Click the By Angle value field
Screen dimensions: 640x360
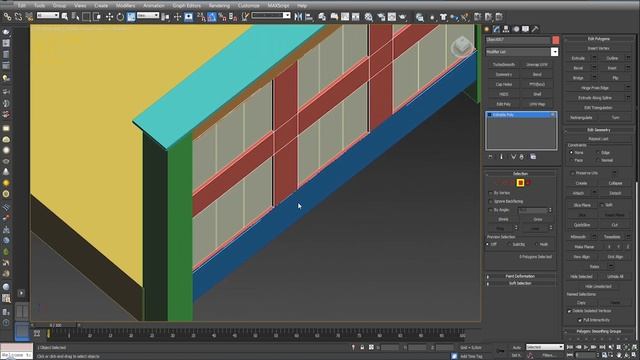532,210
